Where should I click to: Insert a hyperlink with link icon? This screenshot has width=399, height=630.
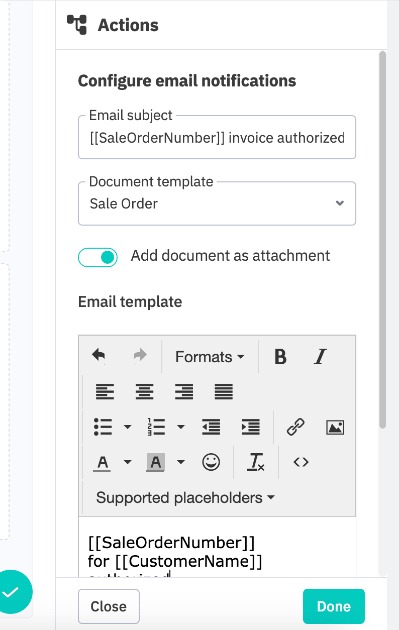(296, 427)
